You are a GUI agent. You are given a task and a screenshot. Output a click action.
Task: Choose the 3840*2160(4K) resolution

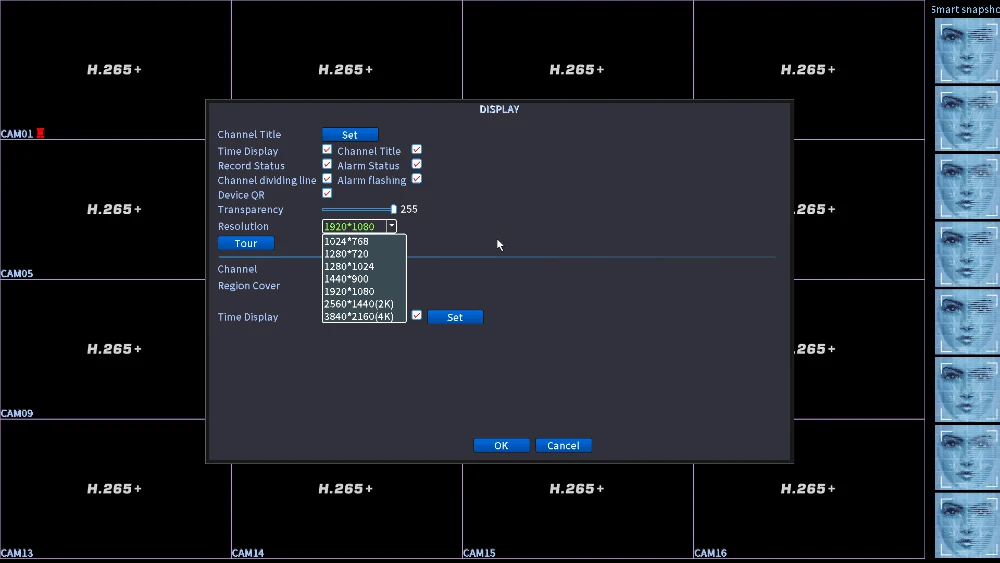364,316
